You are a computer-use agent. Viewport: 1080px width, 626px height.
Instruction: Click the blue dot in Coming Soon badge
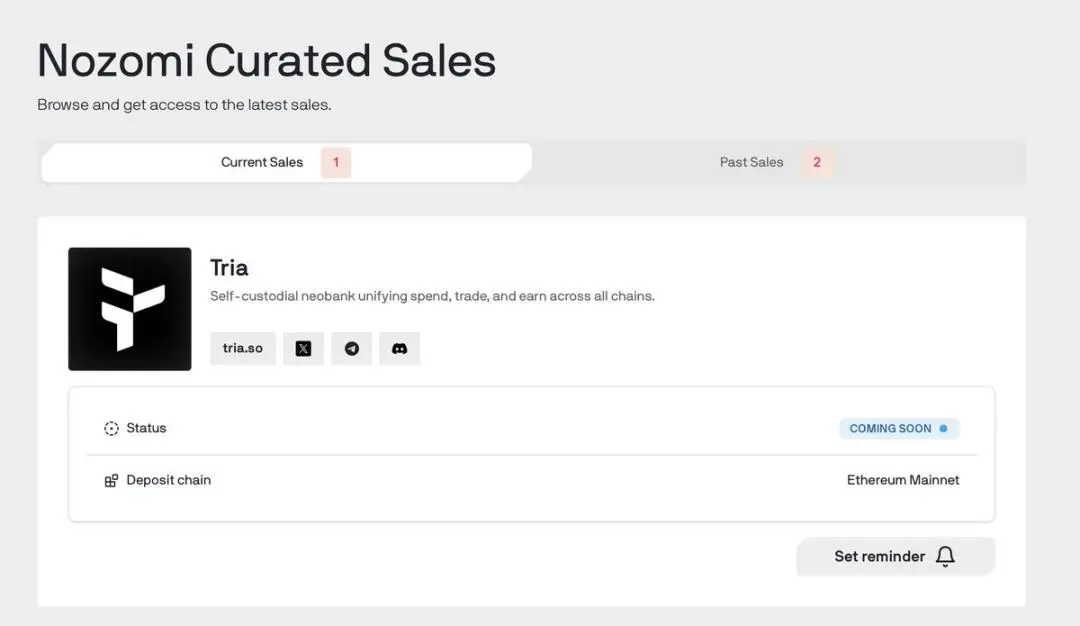coord(942,429)
